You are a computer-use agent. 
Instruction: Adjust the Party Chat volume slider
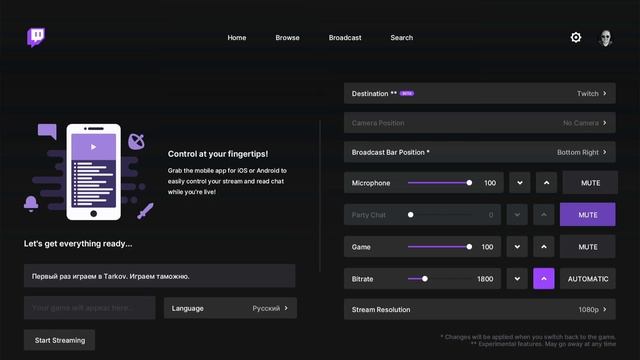point(440,215)
